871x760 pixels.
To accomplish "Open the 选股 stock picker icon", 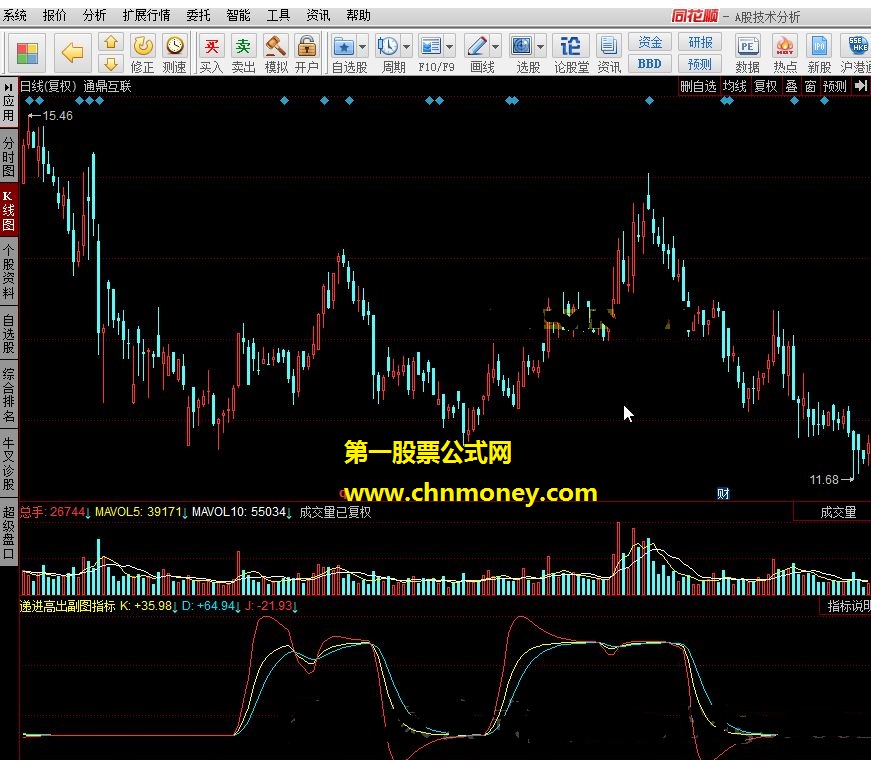I will (x=522, y=46).
